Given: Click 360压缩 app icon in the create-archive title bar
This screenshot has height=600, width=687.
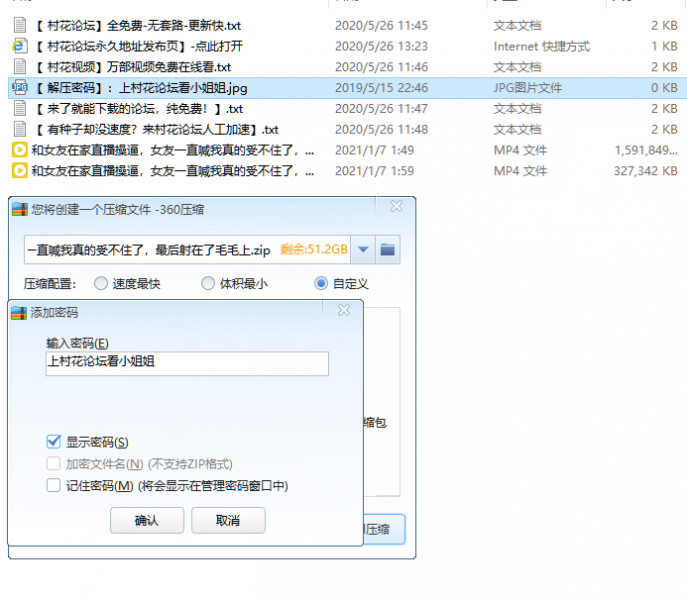Looking at the screenshot, I should (x=19, y=209).
